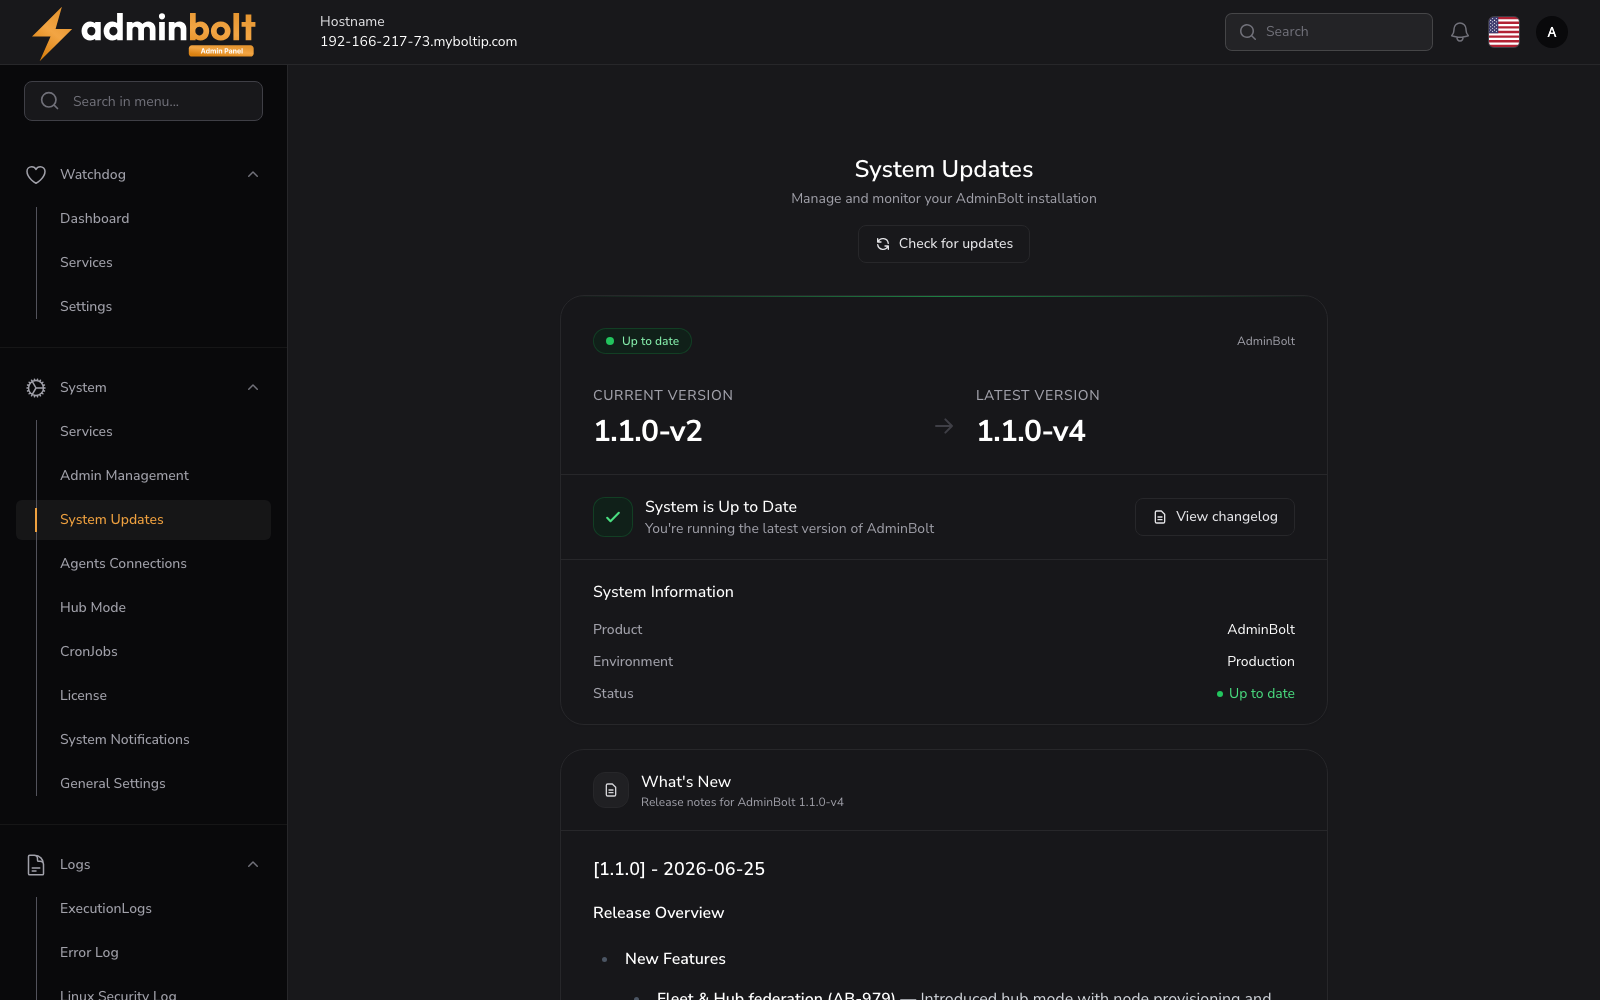Image resolution: width=1600 pixels, height=1000 pixels.
Task: Click the magnifier icon in menu search
Action: pyautogui.click(x=50, y=101)
